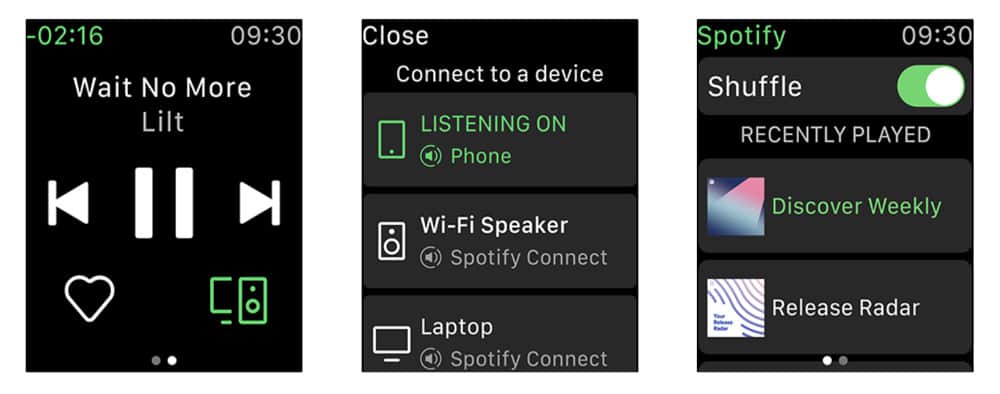Click the Wi-Fi Speaker's speaker icon

[392, 240]
